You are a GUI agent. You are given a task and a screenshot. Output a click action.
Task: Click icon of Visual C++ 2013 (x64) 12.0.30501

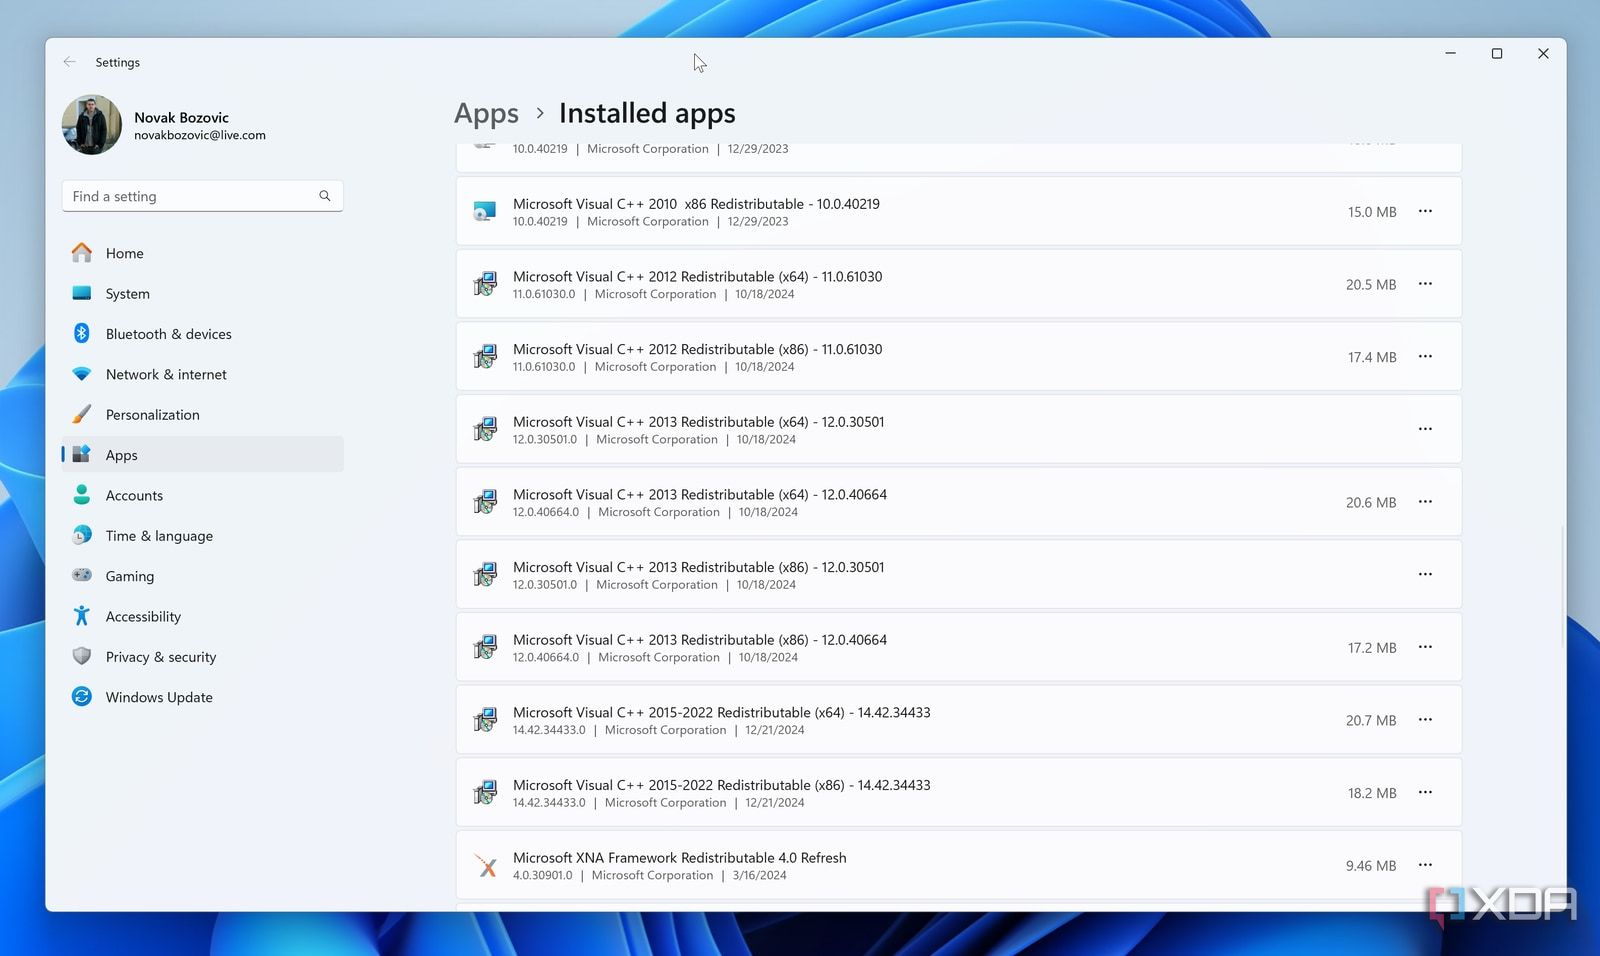pyautogui.click(x=485, y=430)
